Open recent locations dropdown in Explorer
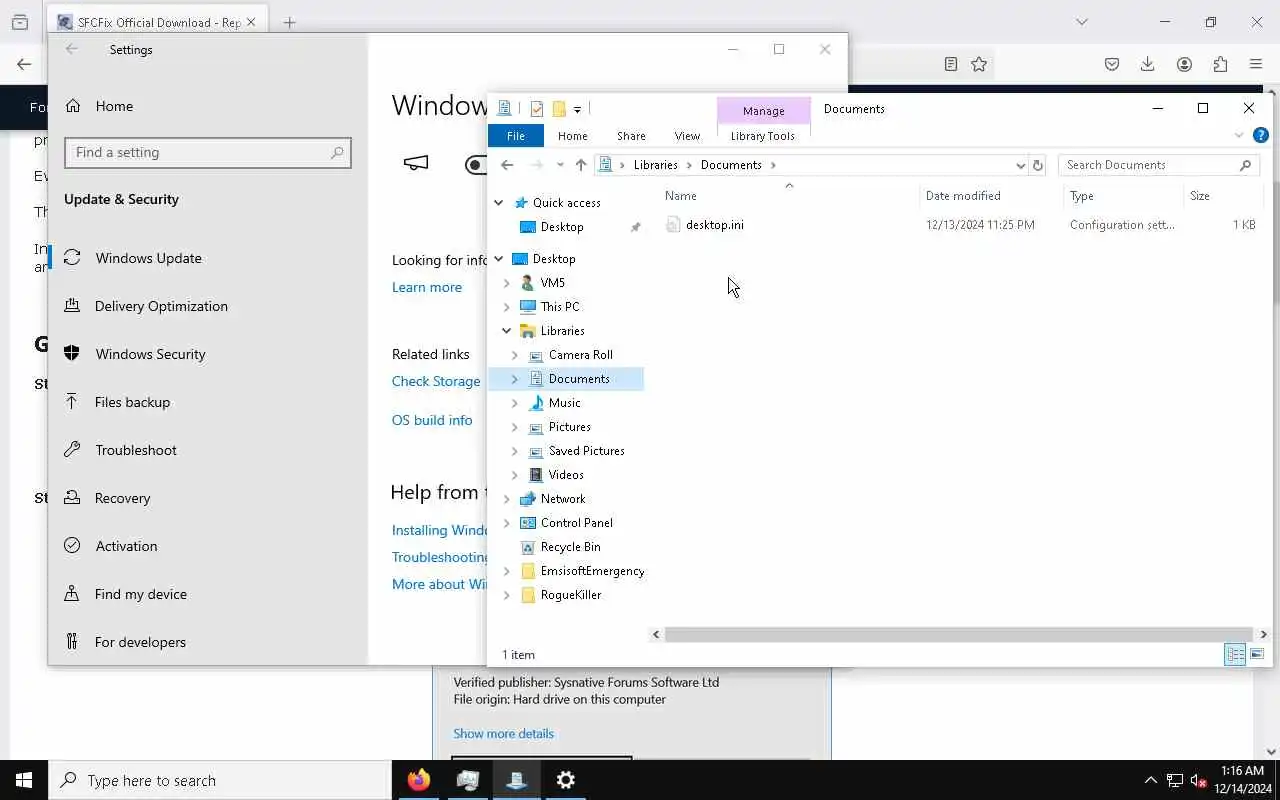Image resolution: width=1280 pixels, height=800 pixels. tap(560, 165)
